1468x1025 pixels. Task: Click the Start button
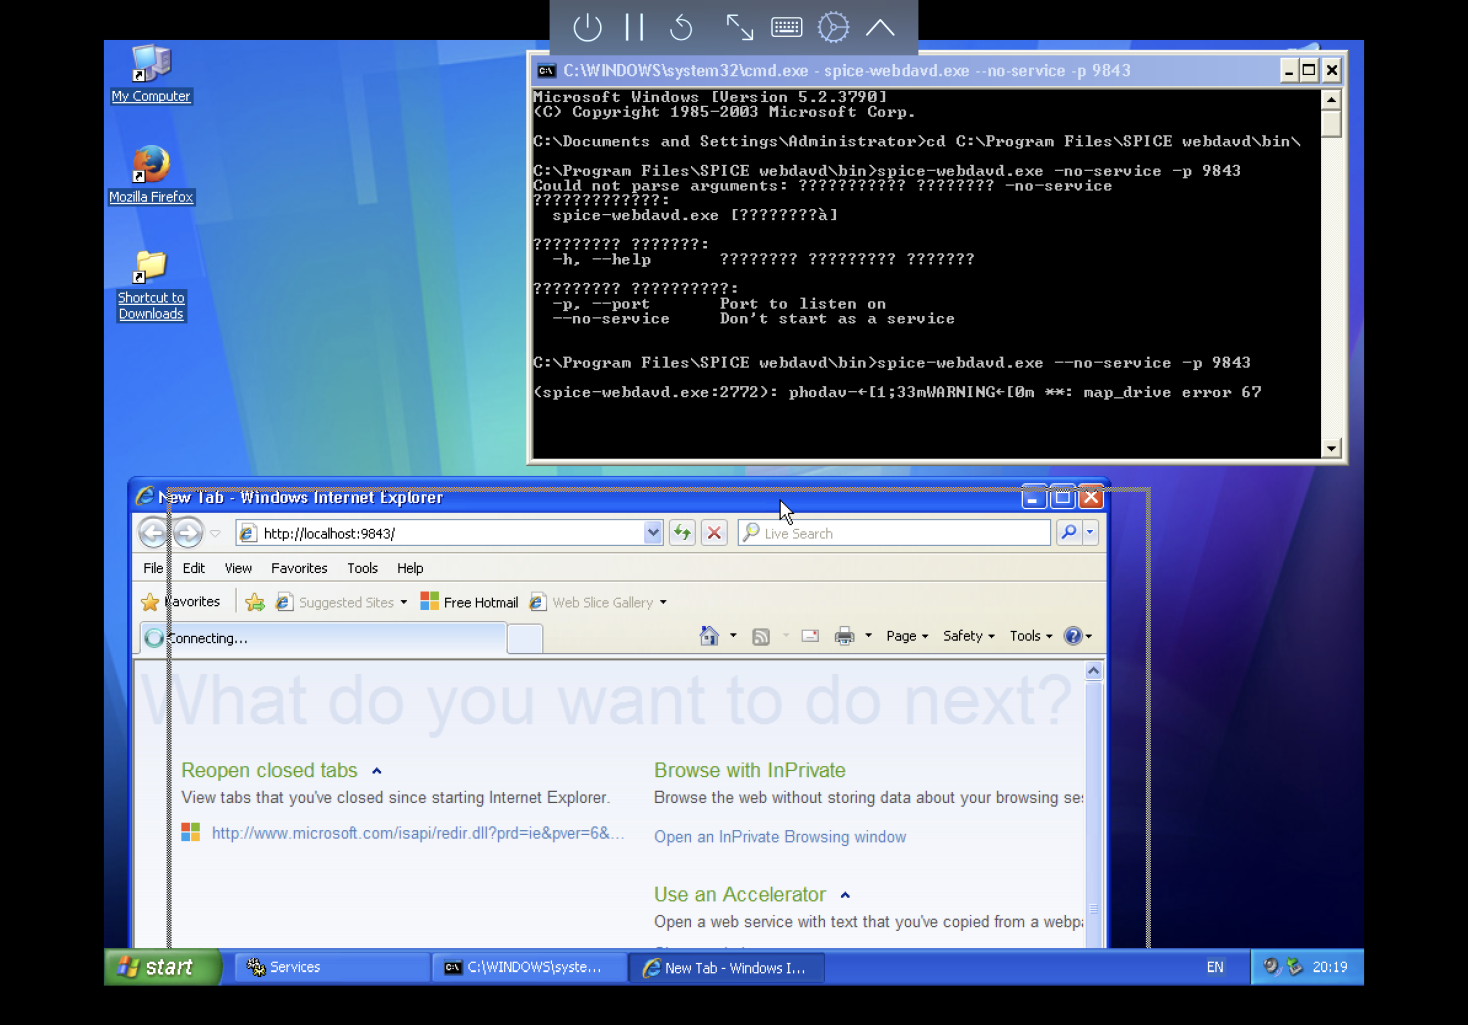coord(162,967)
